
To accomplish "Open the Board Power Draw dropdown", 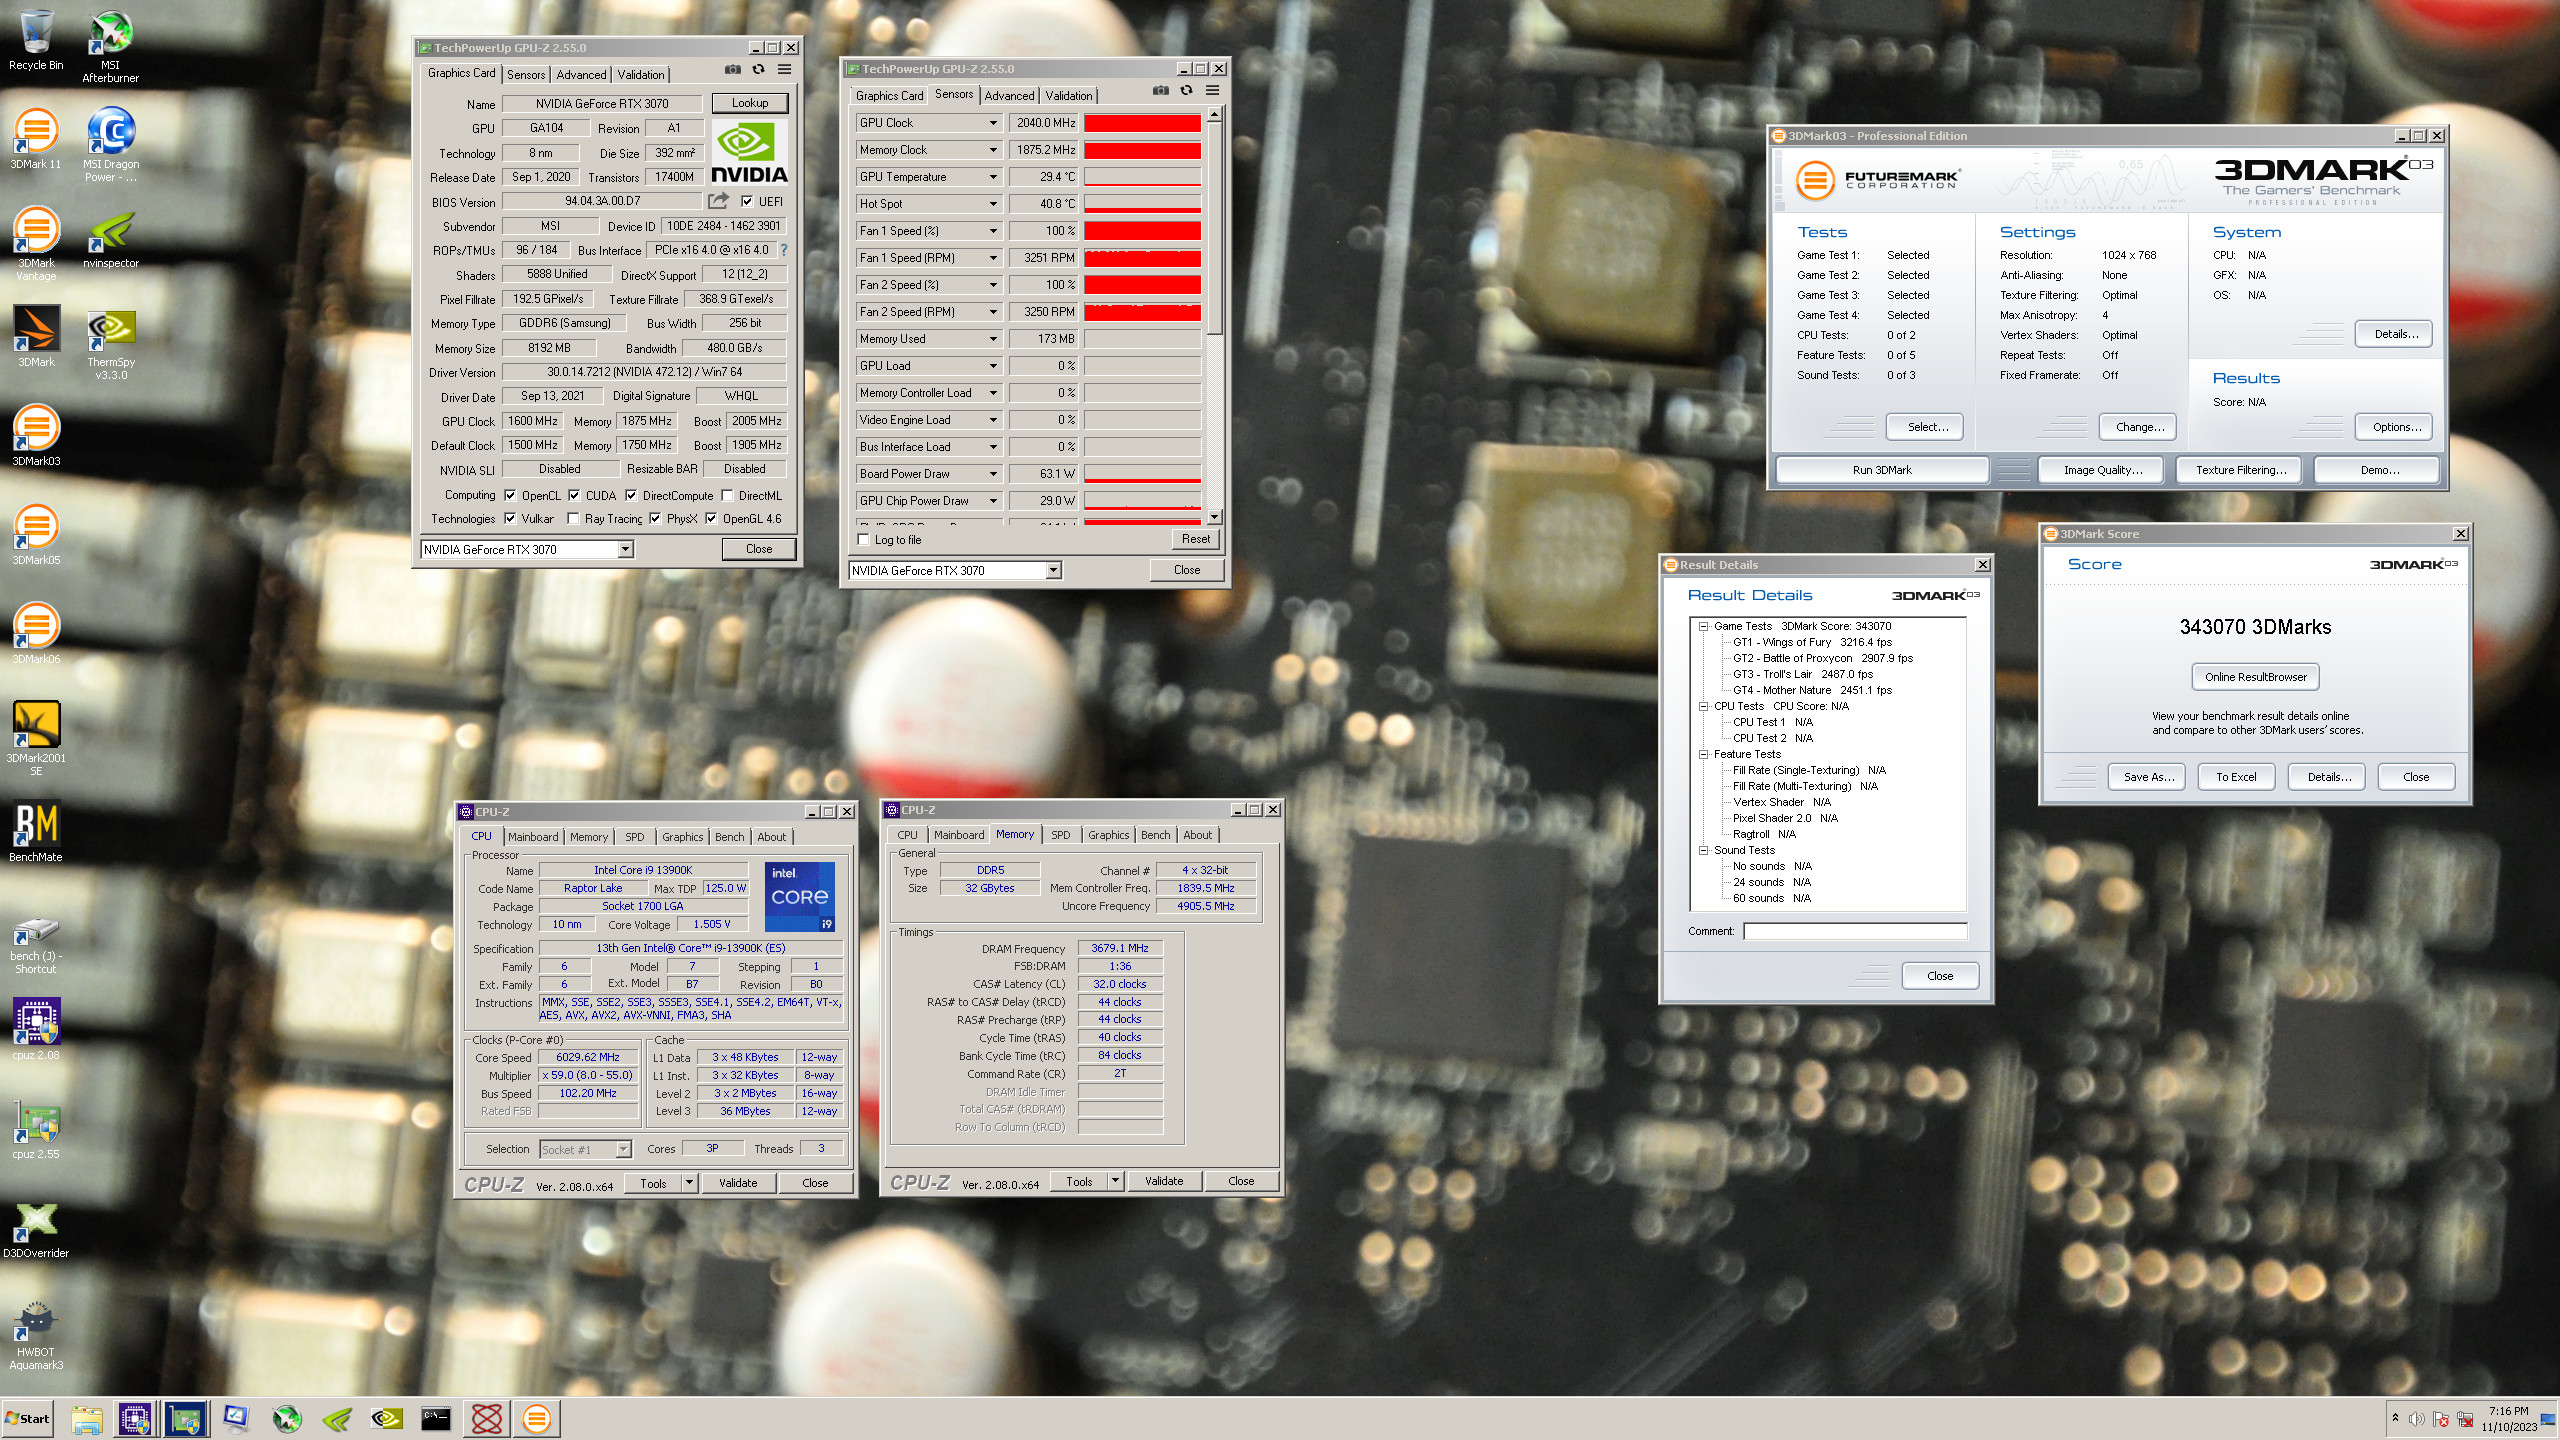I will (993, 474).
